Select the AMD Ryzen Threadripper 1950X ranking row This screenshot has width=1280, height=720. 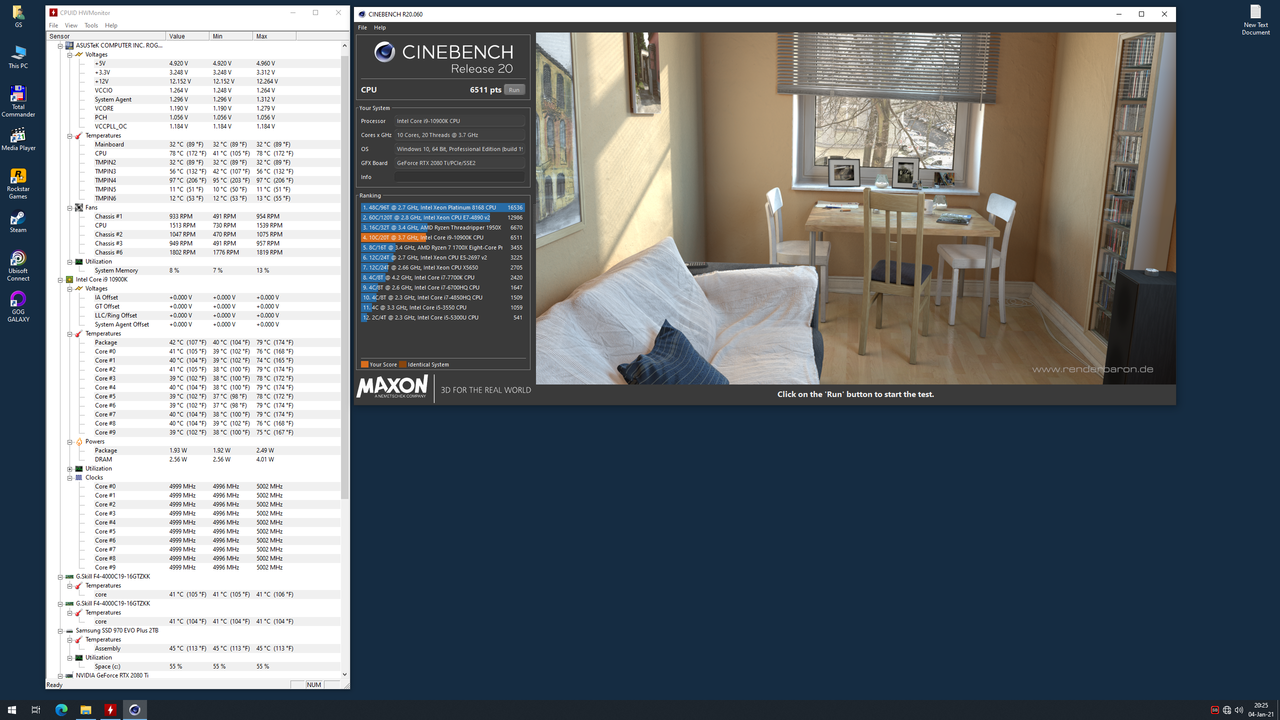[x=443, y=227]
